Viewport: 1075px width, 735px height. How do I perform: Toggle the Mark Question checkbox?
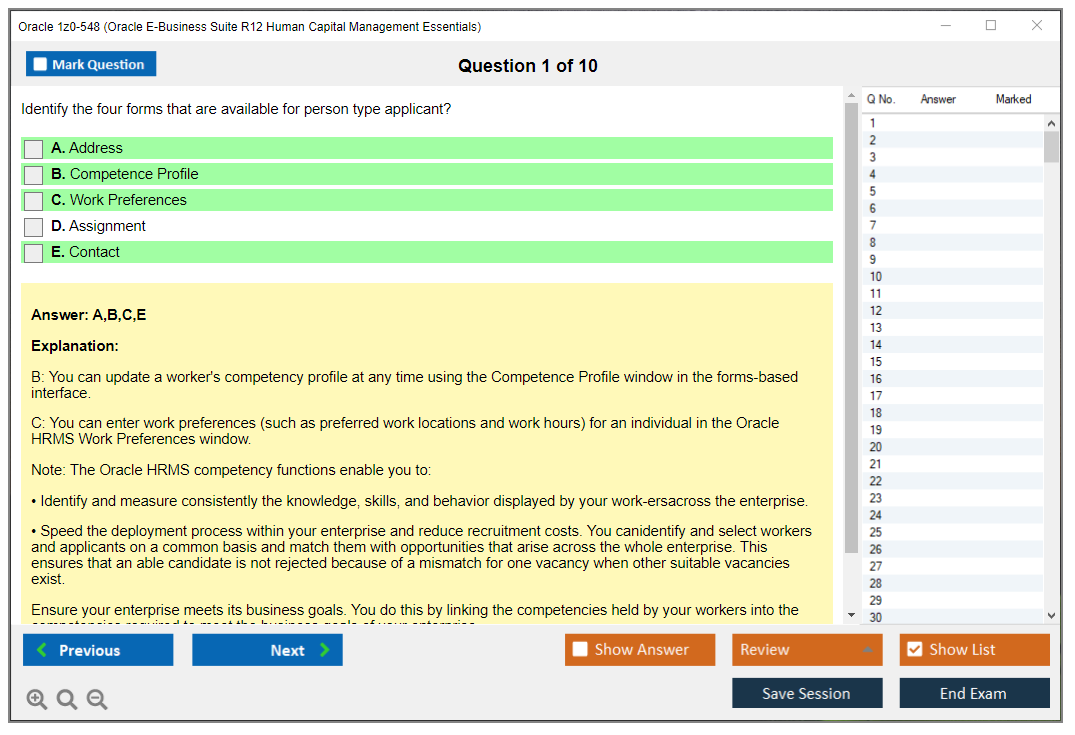point(40,63)
